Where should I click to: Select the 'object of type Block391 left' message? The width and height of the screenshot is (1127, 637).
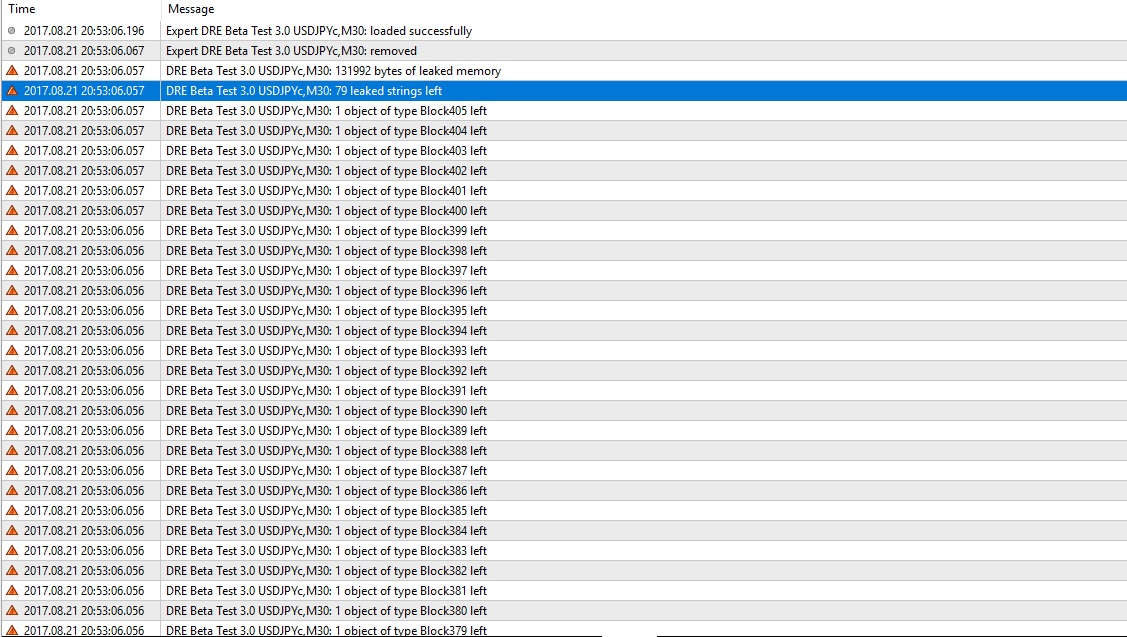[326, 390]
